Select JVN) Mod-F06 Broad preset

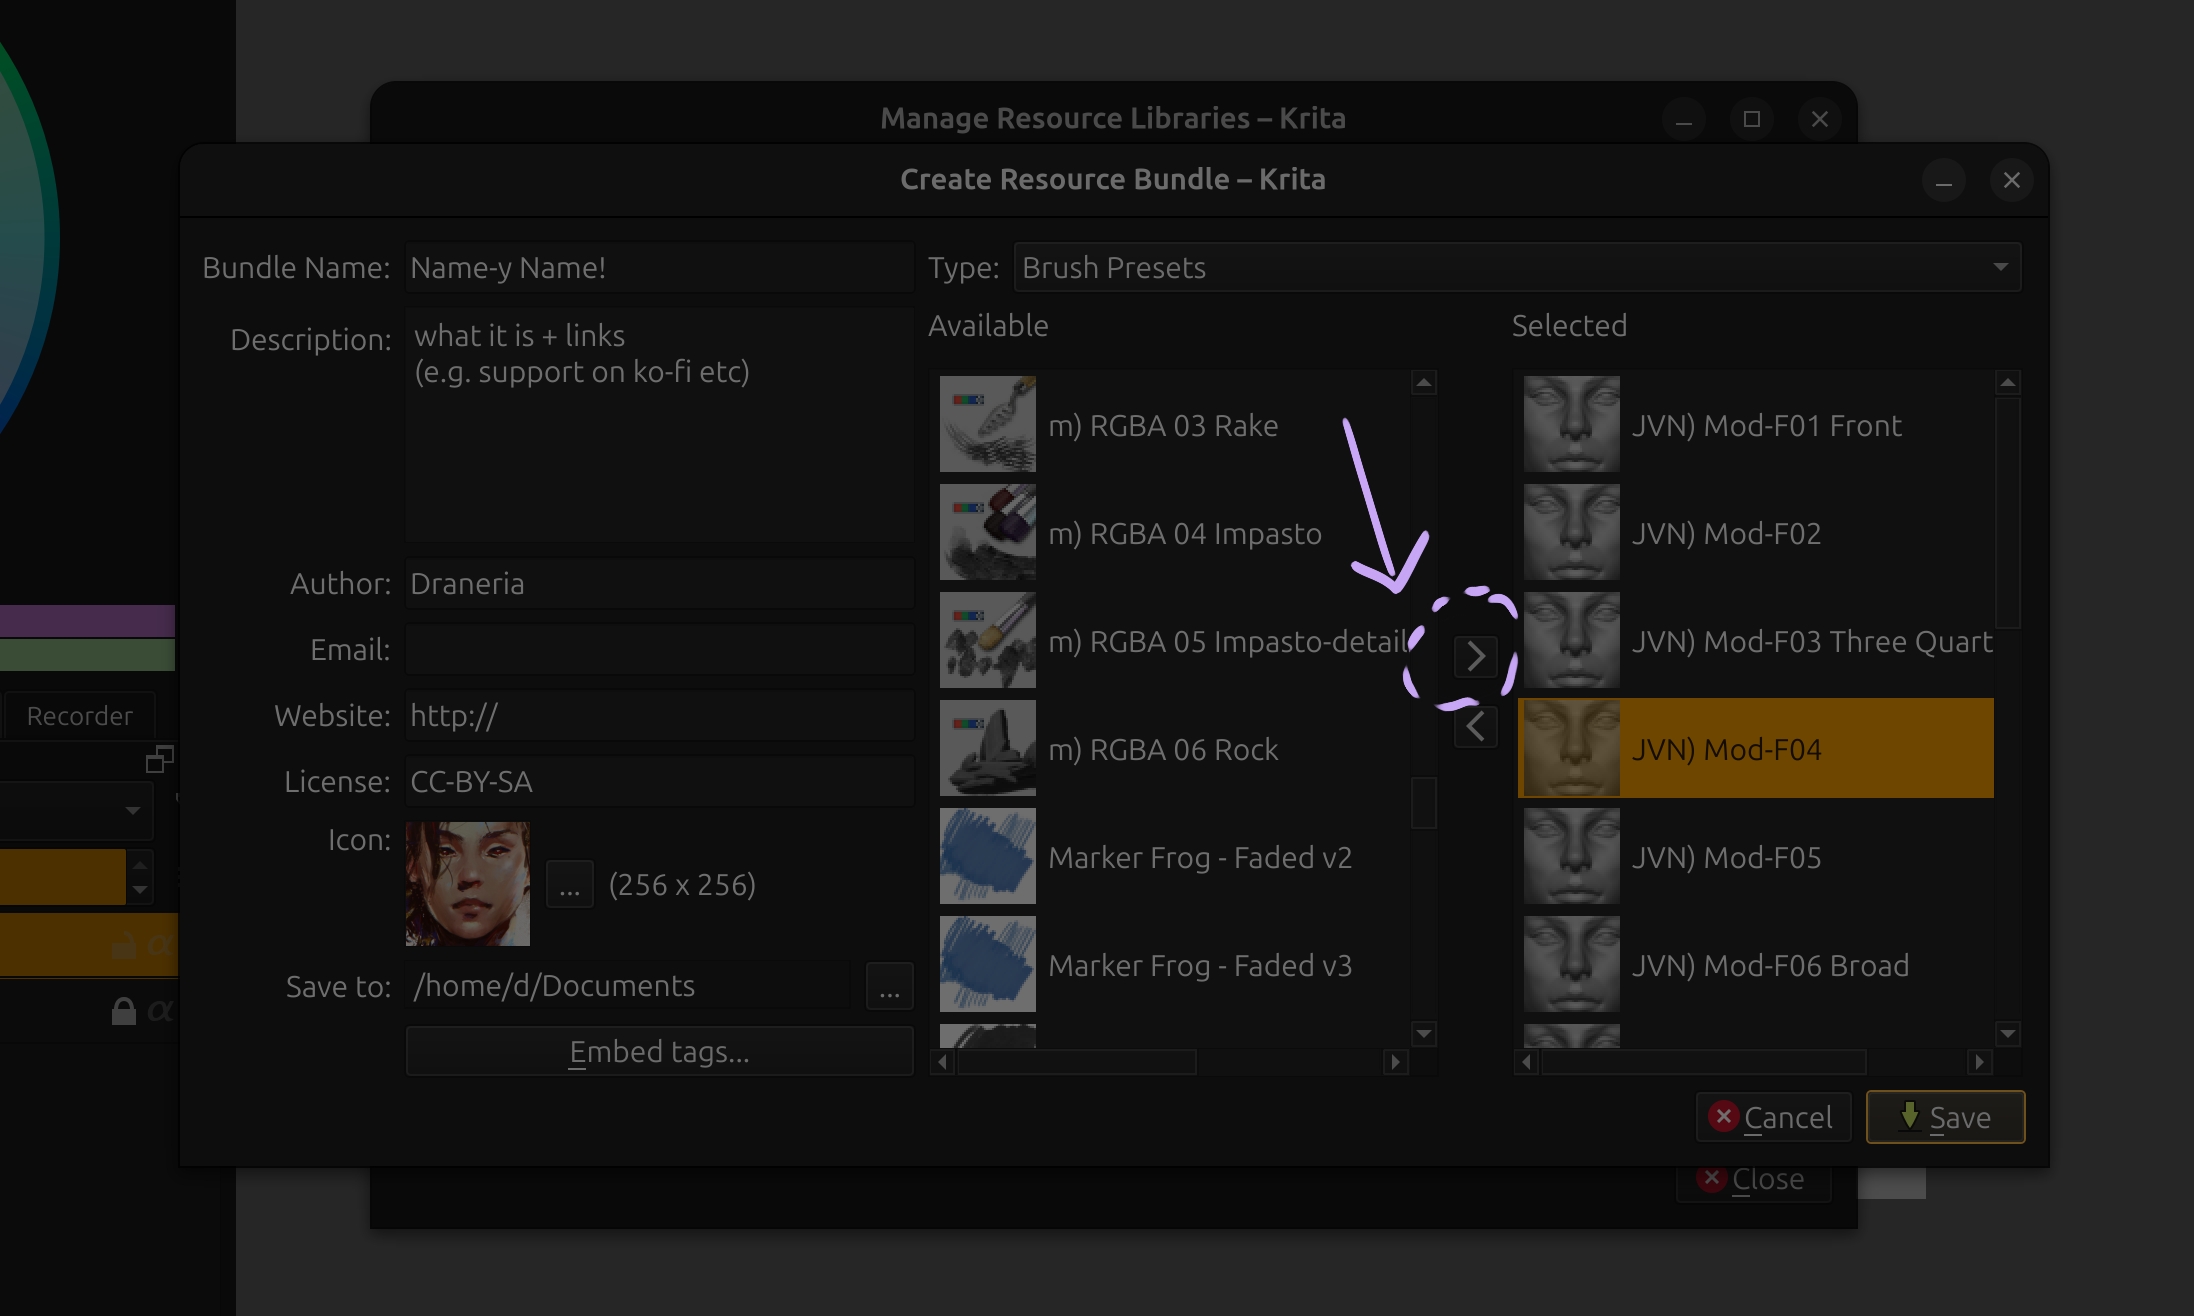(1768, 966)
